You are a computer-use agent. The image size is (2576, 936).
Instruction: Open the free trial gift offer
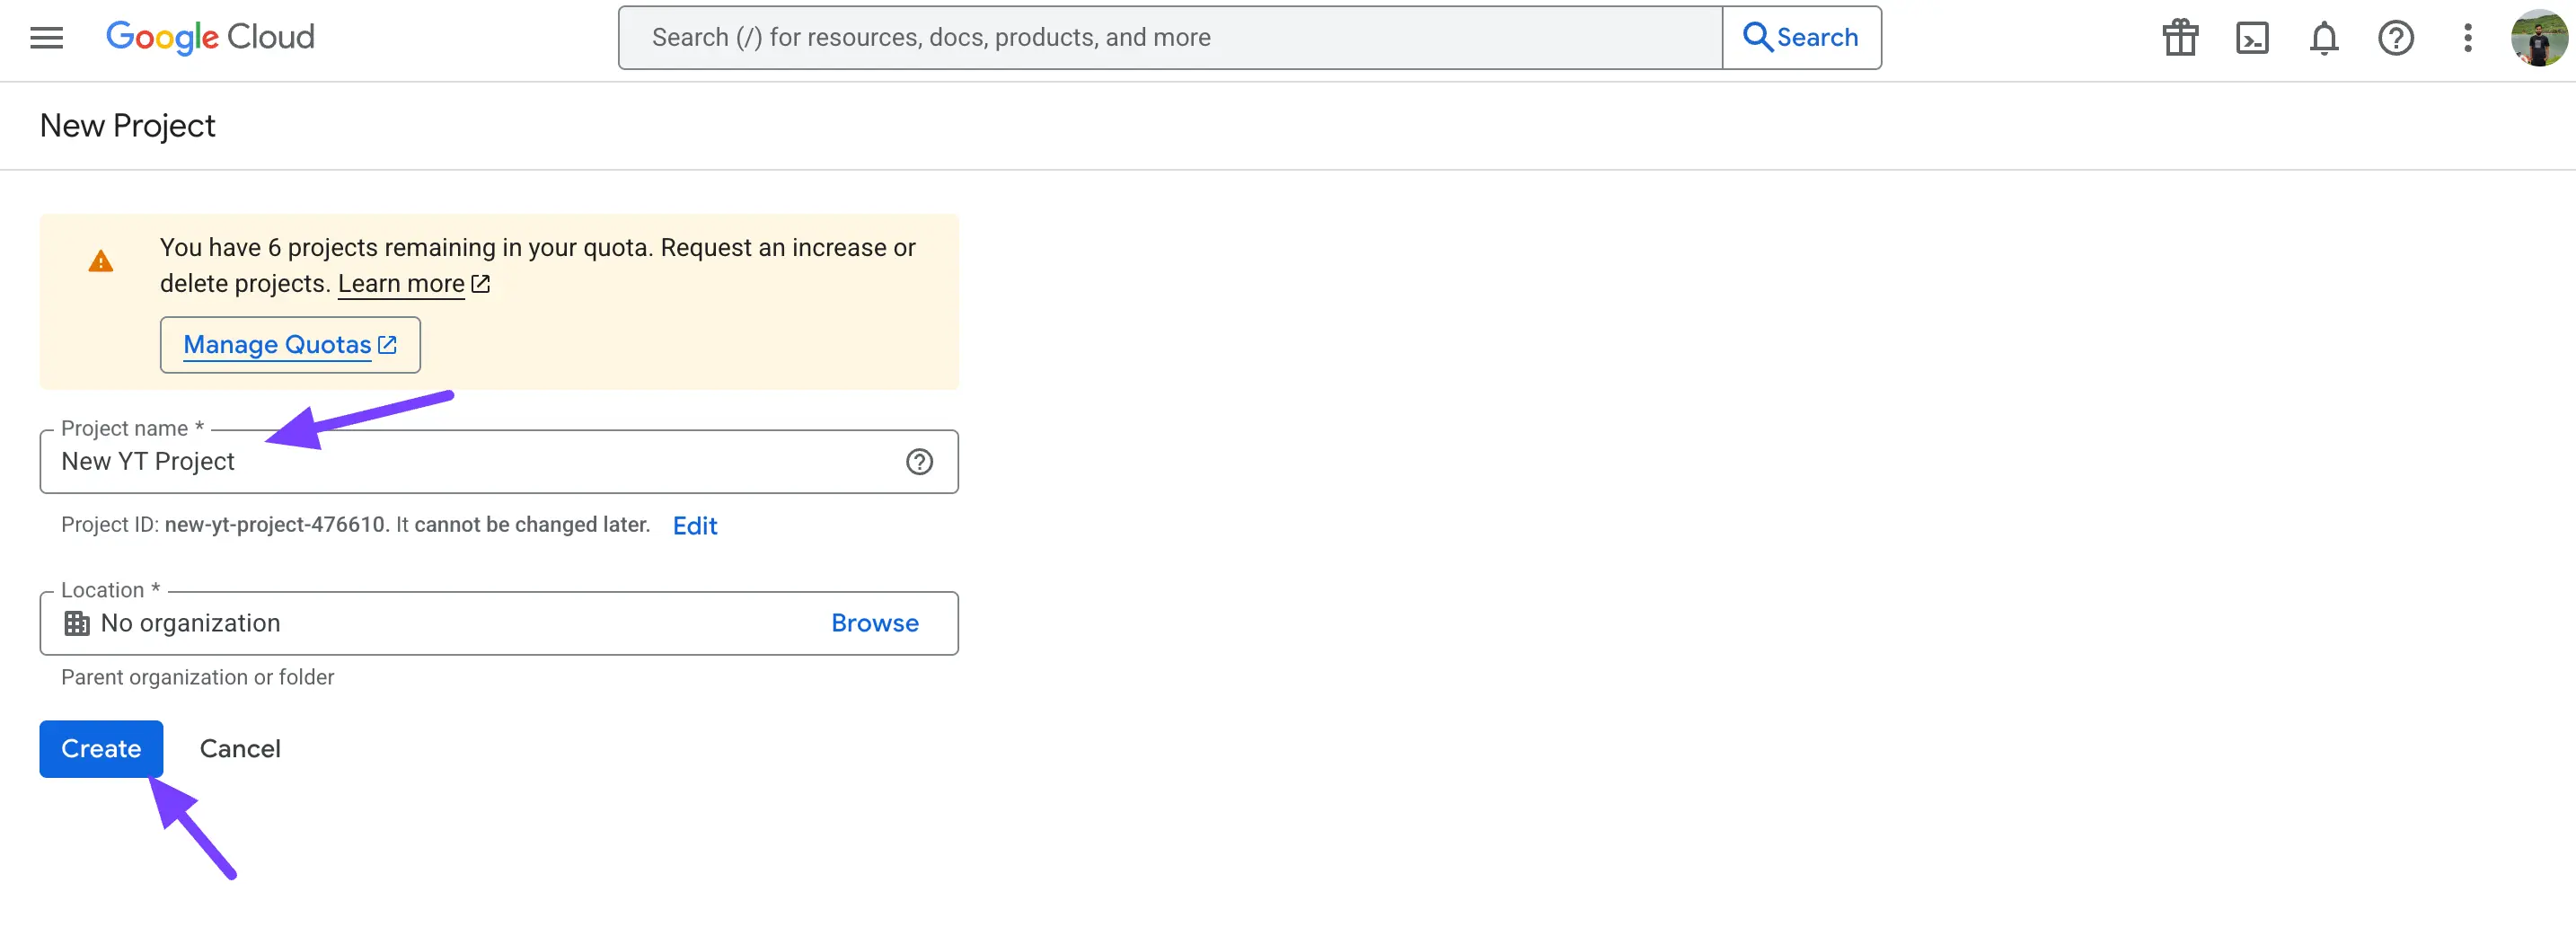coord(2180,37)
